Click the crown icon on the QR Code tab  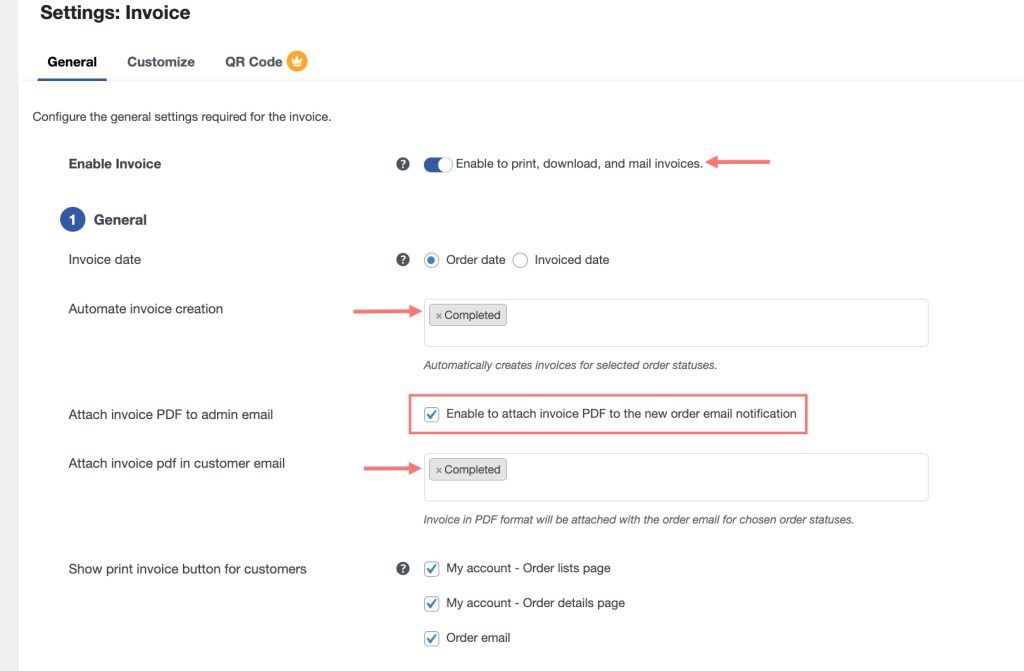point(297,60)
